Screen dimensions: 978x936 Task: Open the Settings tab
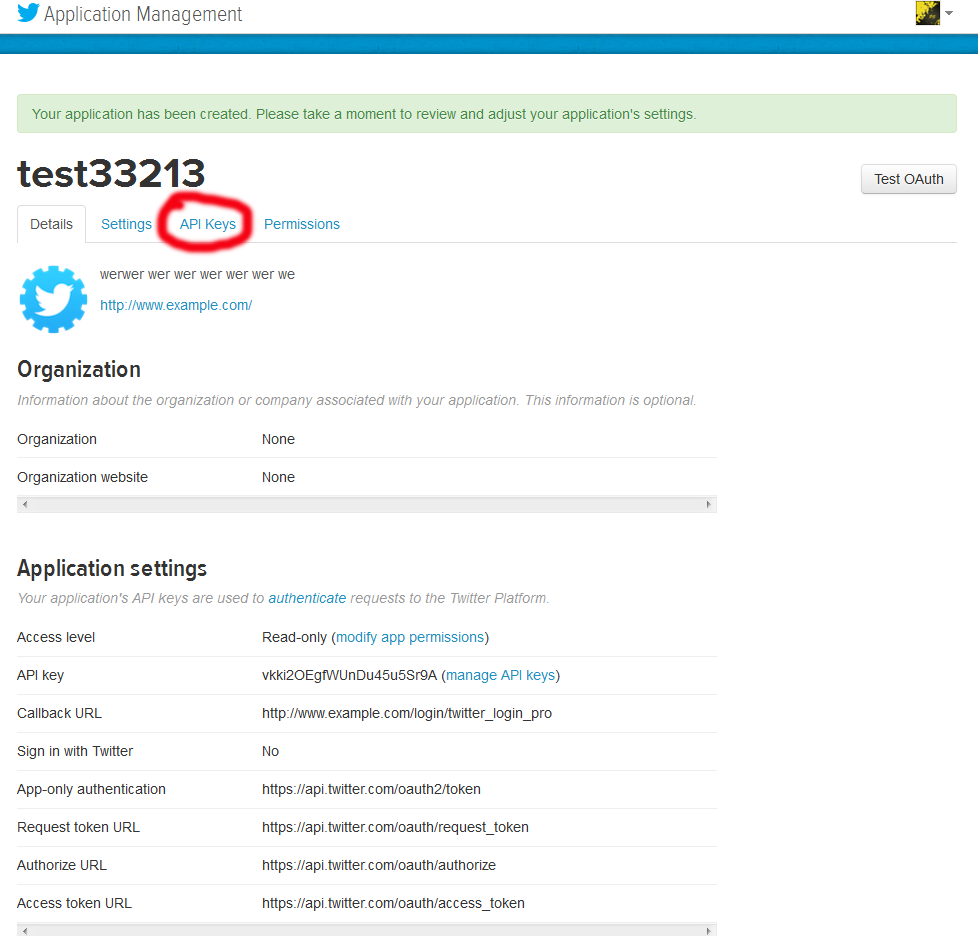pos(126,224)
